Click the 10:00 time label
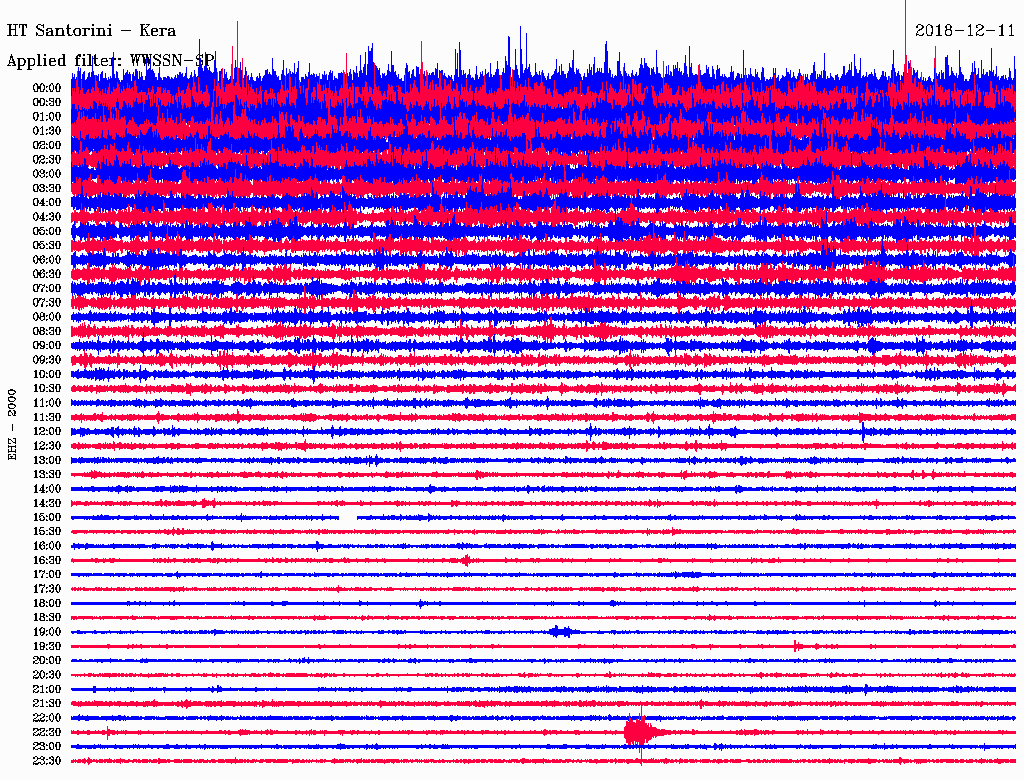This screenshot has width=1024, height=780. 47,374
